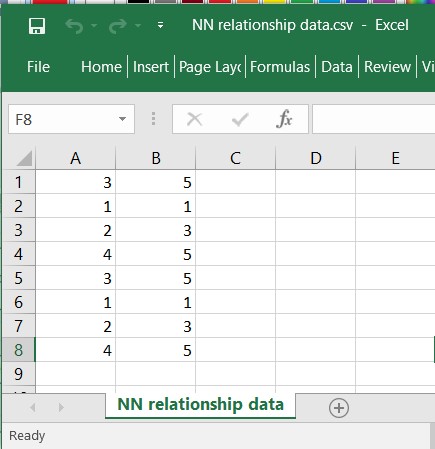Click the New Sheet plus button
The image size is (435, 449).
point(339,408)
